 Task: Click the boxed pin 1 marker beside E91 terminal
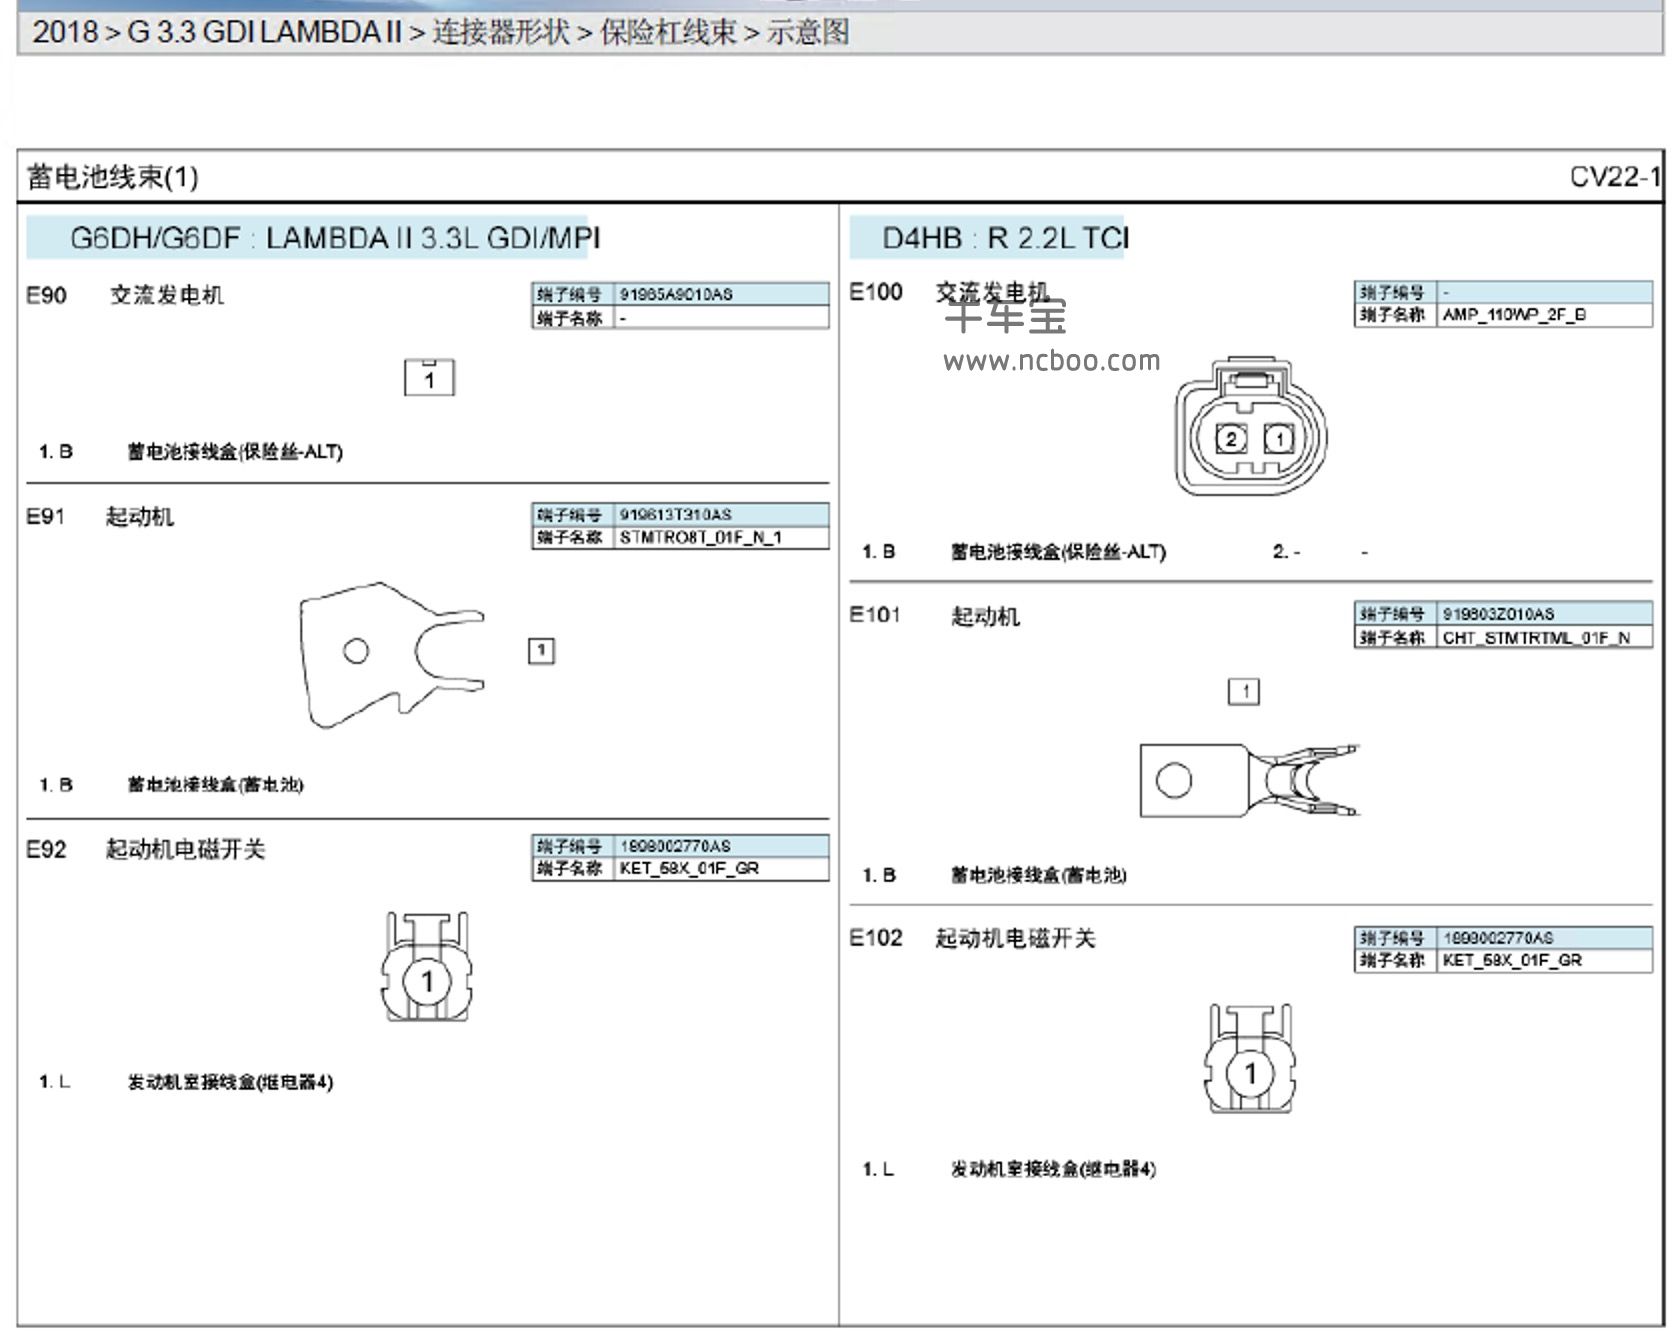tap(541, 651)
